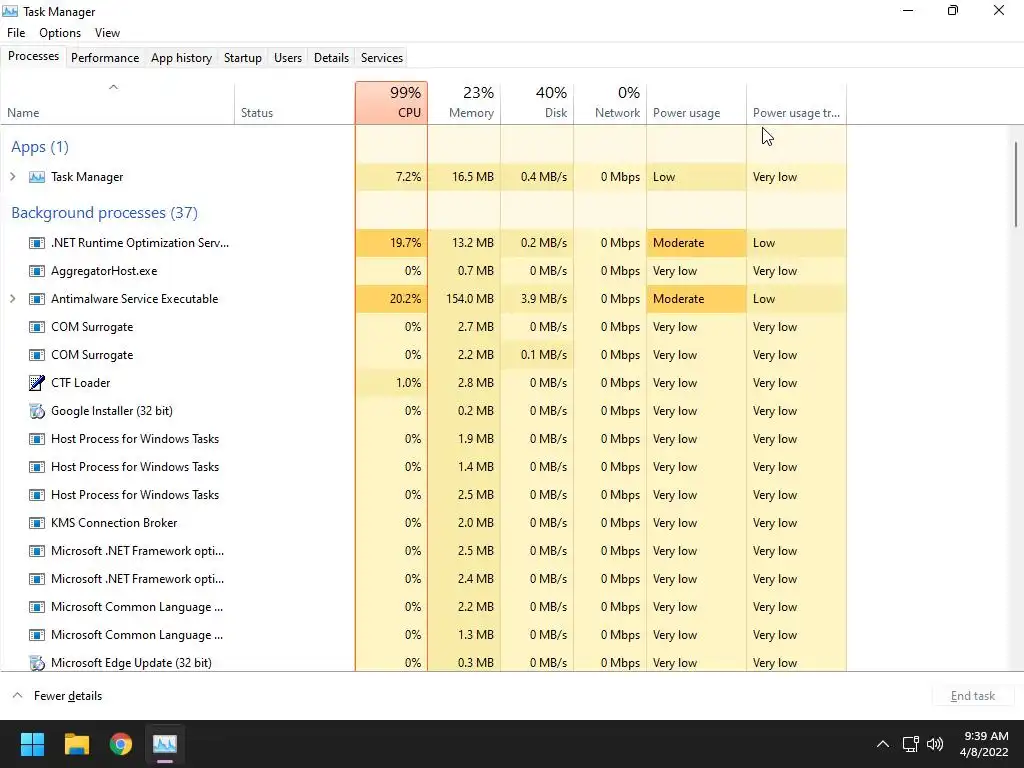Sort processes by Disk column
This screenshot has width=1024, height=768.
click(x=537, y=103)
